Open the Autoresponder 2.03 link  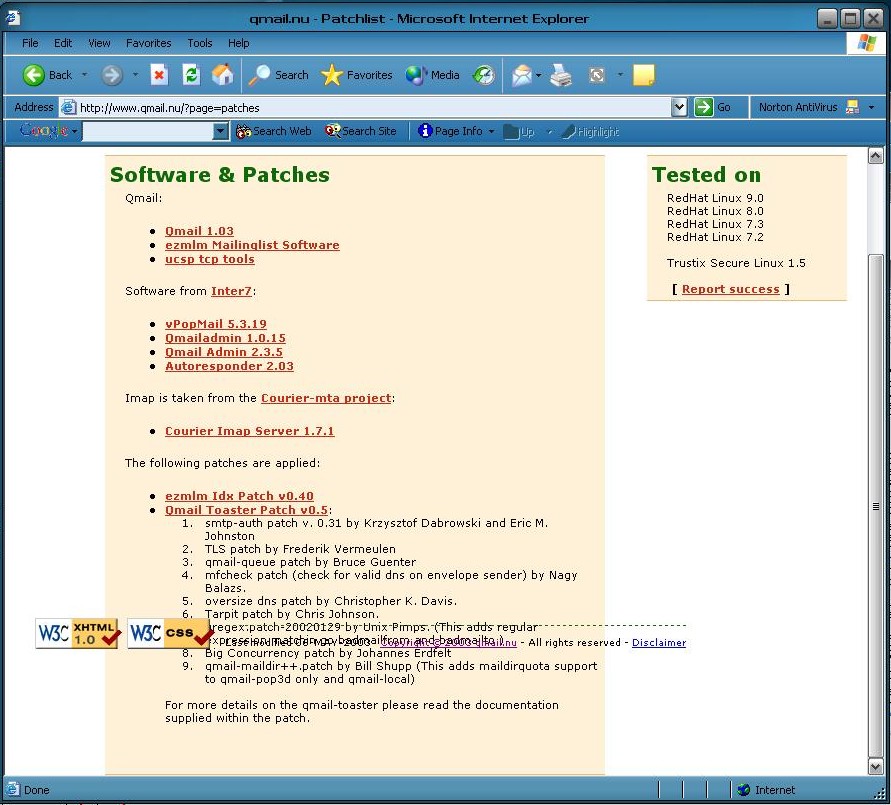pos(230,366)
